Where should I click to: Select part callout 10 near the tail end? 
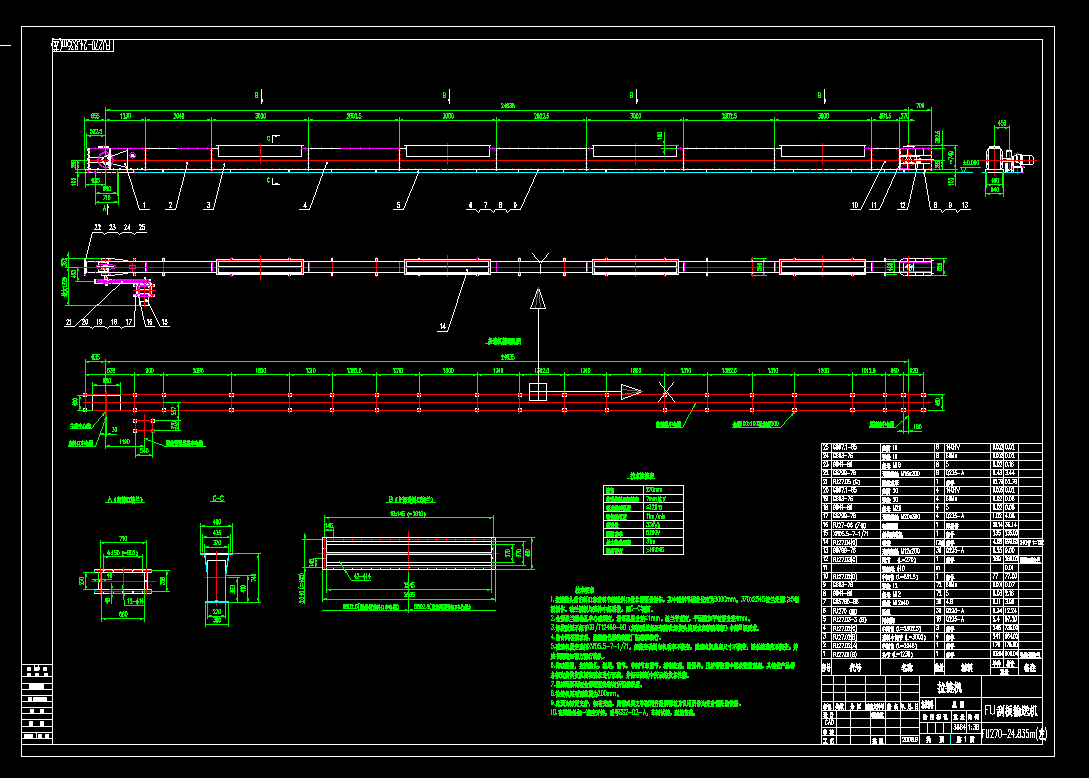point(855,205)
